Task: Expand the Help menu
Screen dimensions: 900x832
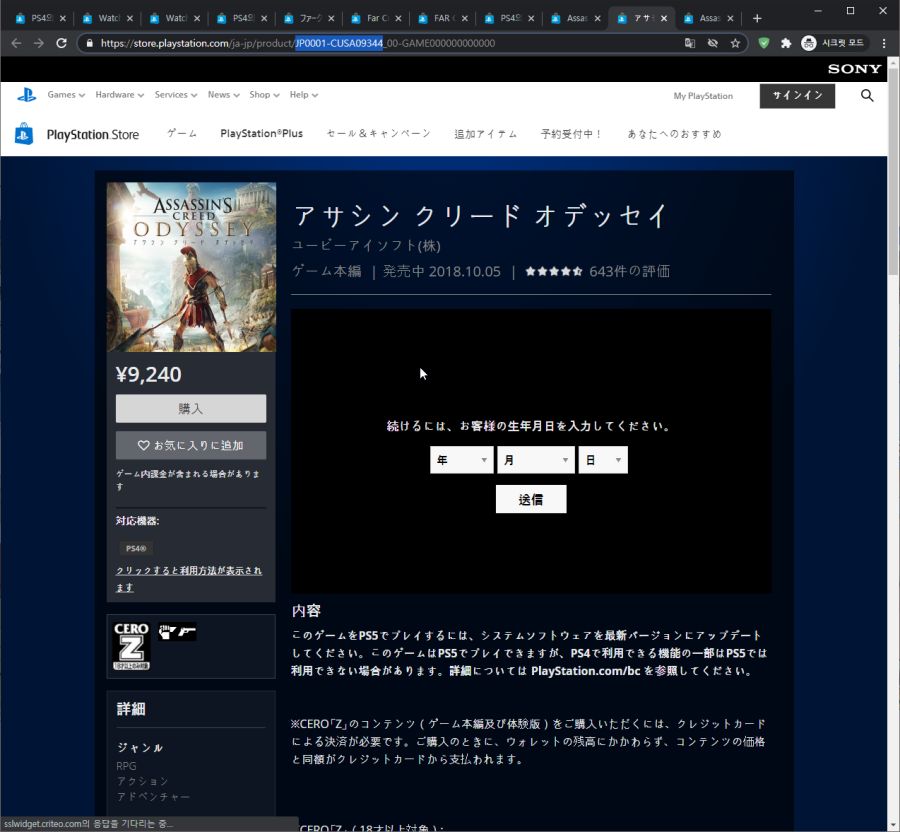Action: pyautogui.click(x=304, y=95)
